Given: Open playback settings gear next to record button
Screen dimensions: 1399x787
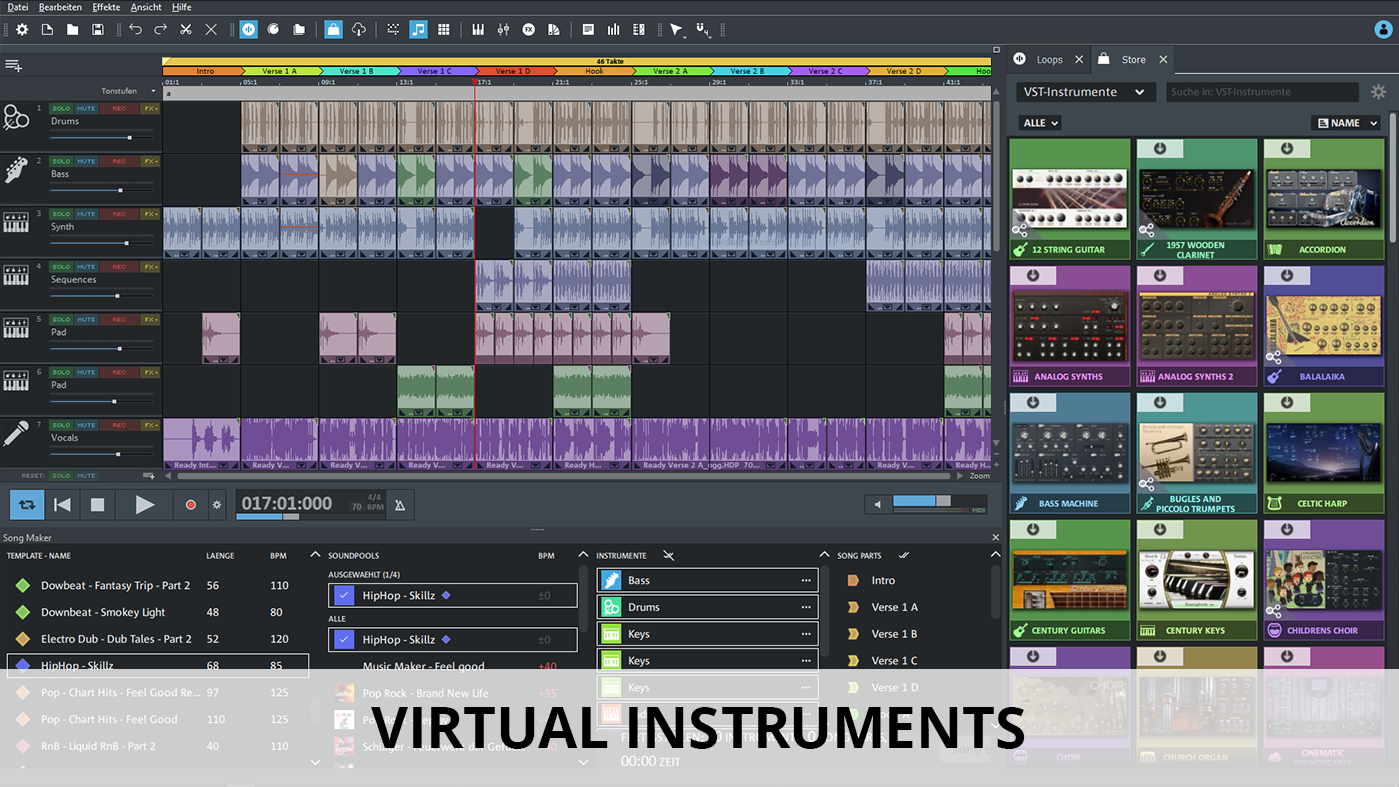Looking at the screenshot, I should point(217,505).
